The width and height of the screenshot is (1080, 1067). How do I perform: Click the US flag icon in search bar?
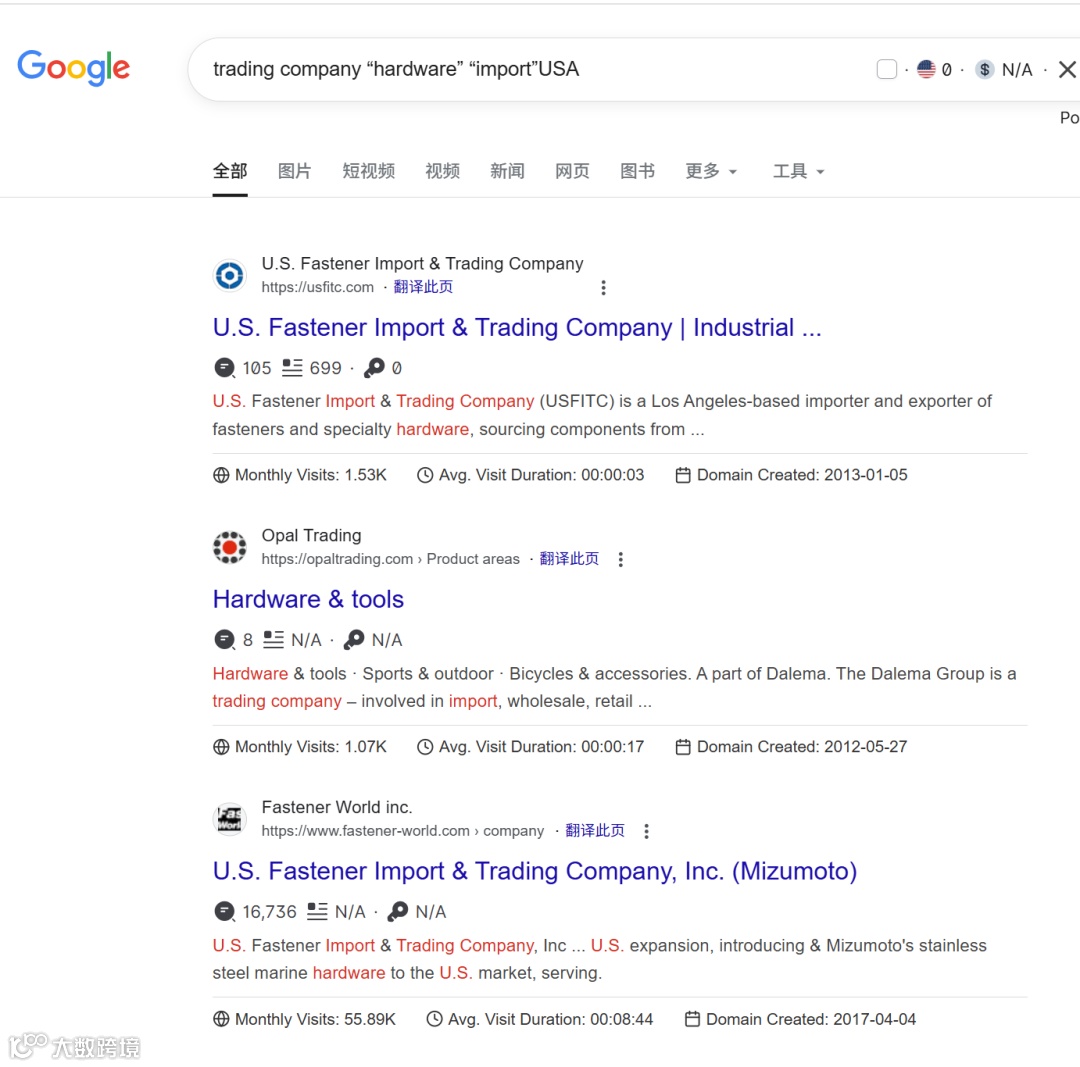(926, 70)
